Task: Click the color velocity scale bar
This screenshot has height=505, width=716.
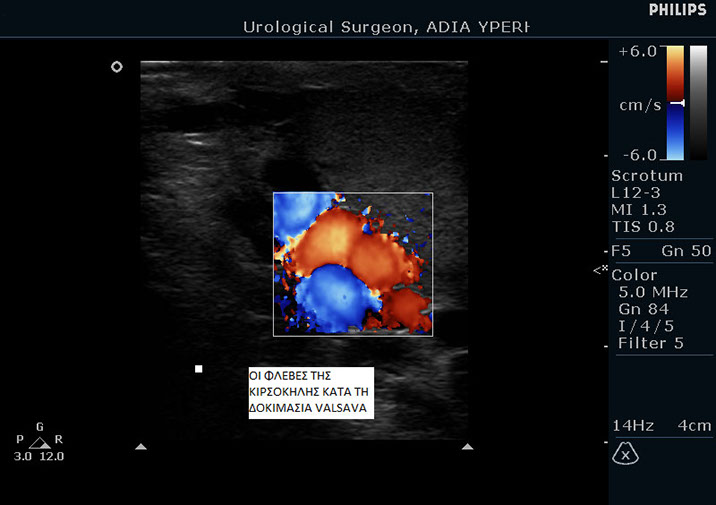Action: pos(675,103)
